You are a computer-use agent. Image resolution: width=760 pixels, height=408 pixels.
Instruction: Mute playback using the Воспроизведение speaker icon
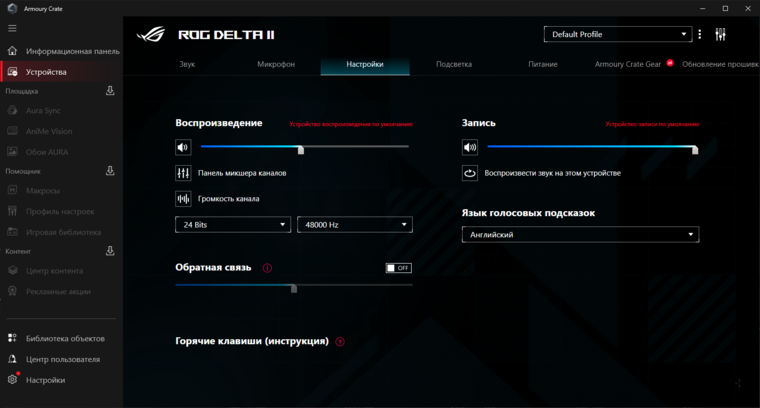coord(183,147)
